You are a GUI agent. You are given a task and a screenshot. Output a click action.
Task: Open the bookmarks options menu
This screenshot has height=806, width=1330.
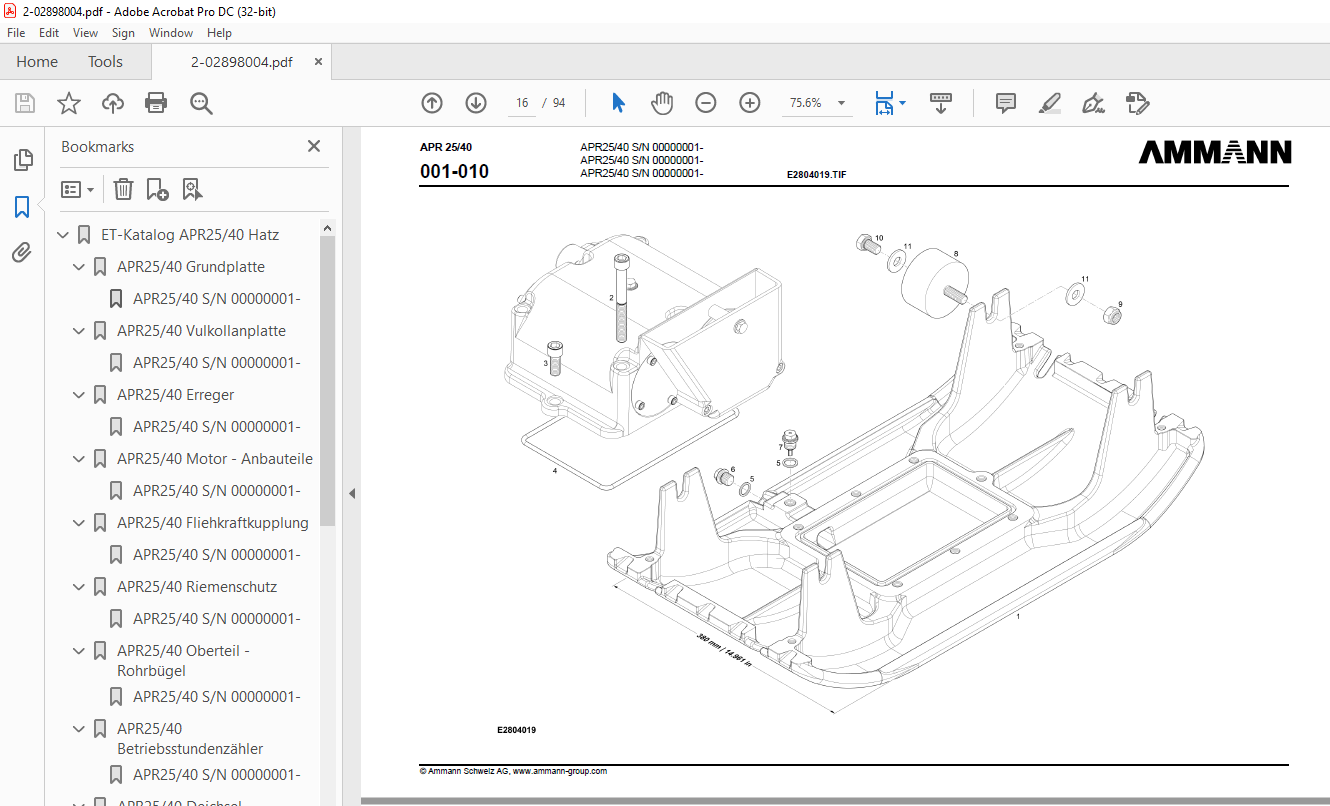point(77,189)
